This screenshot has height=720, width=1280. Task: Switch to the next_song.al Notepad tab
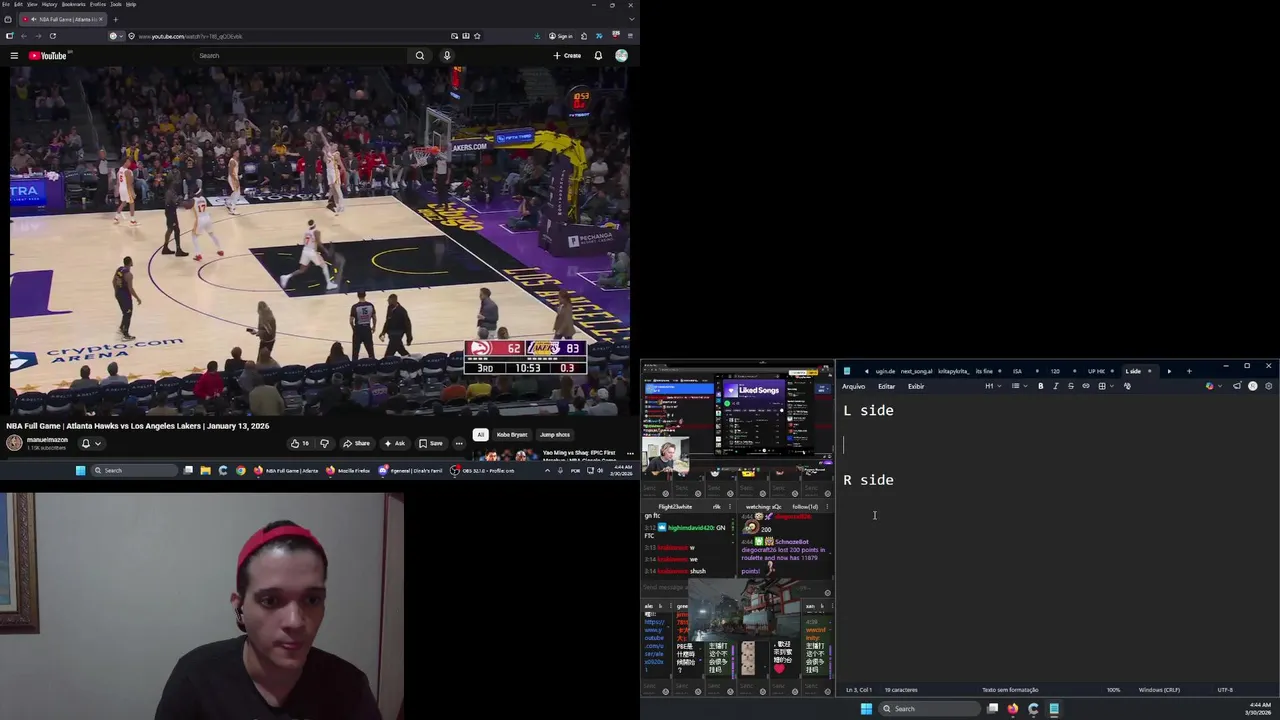[916, 371]
